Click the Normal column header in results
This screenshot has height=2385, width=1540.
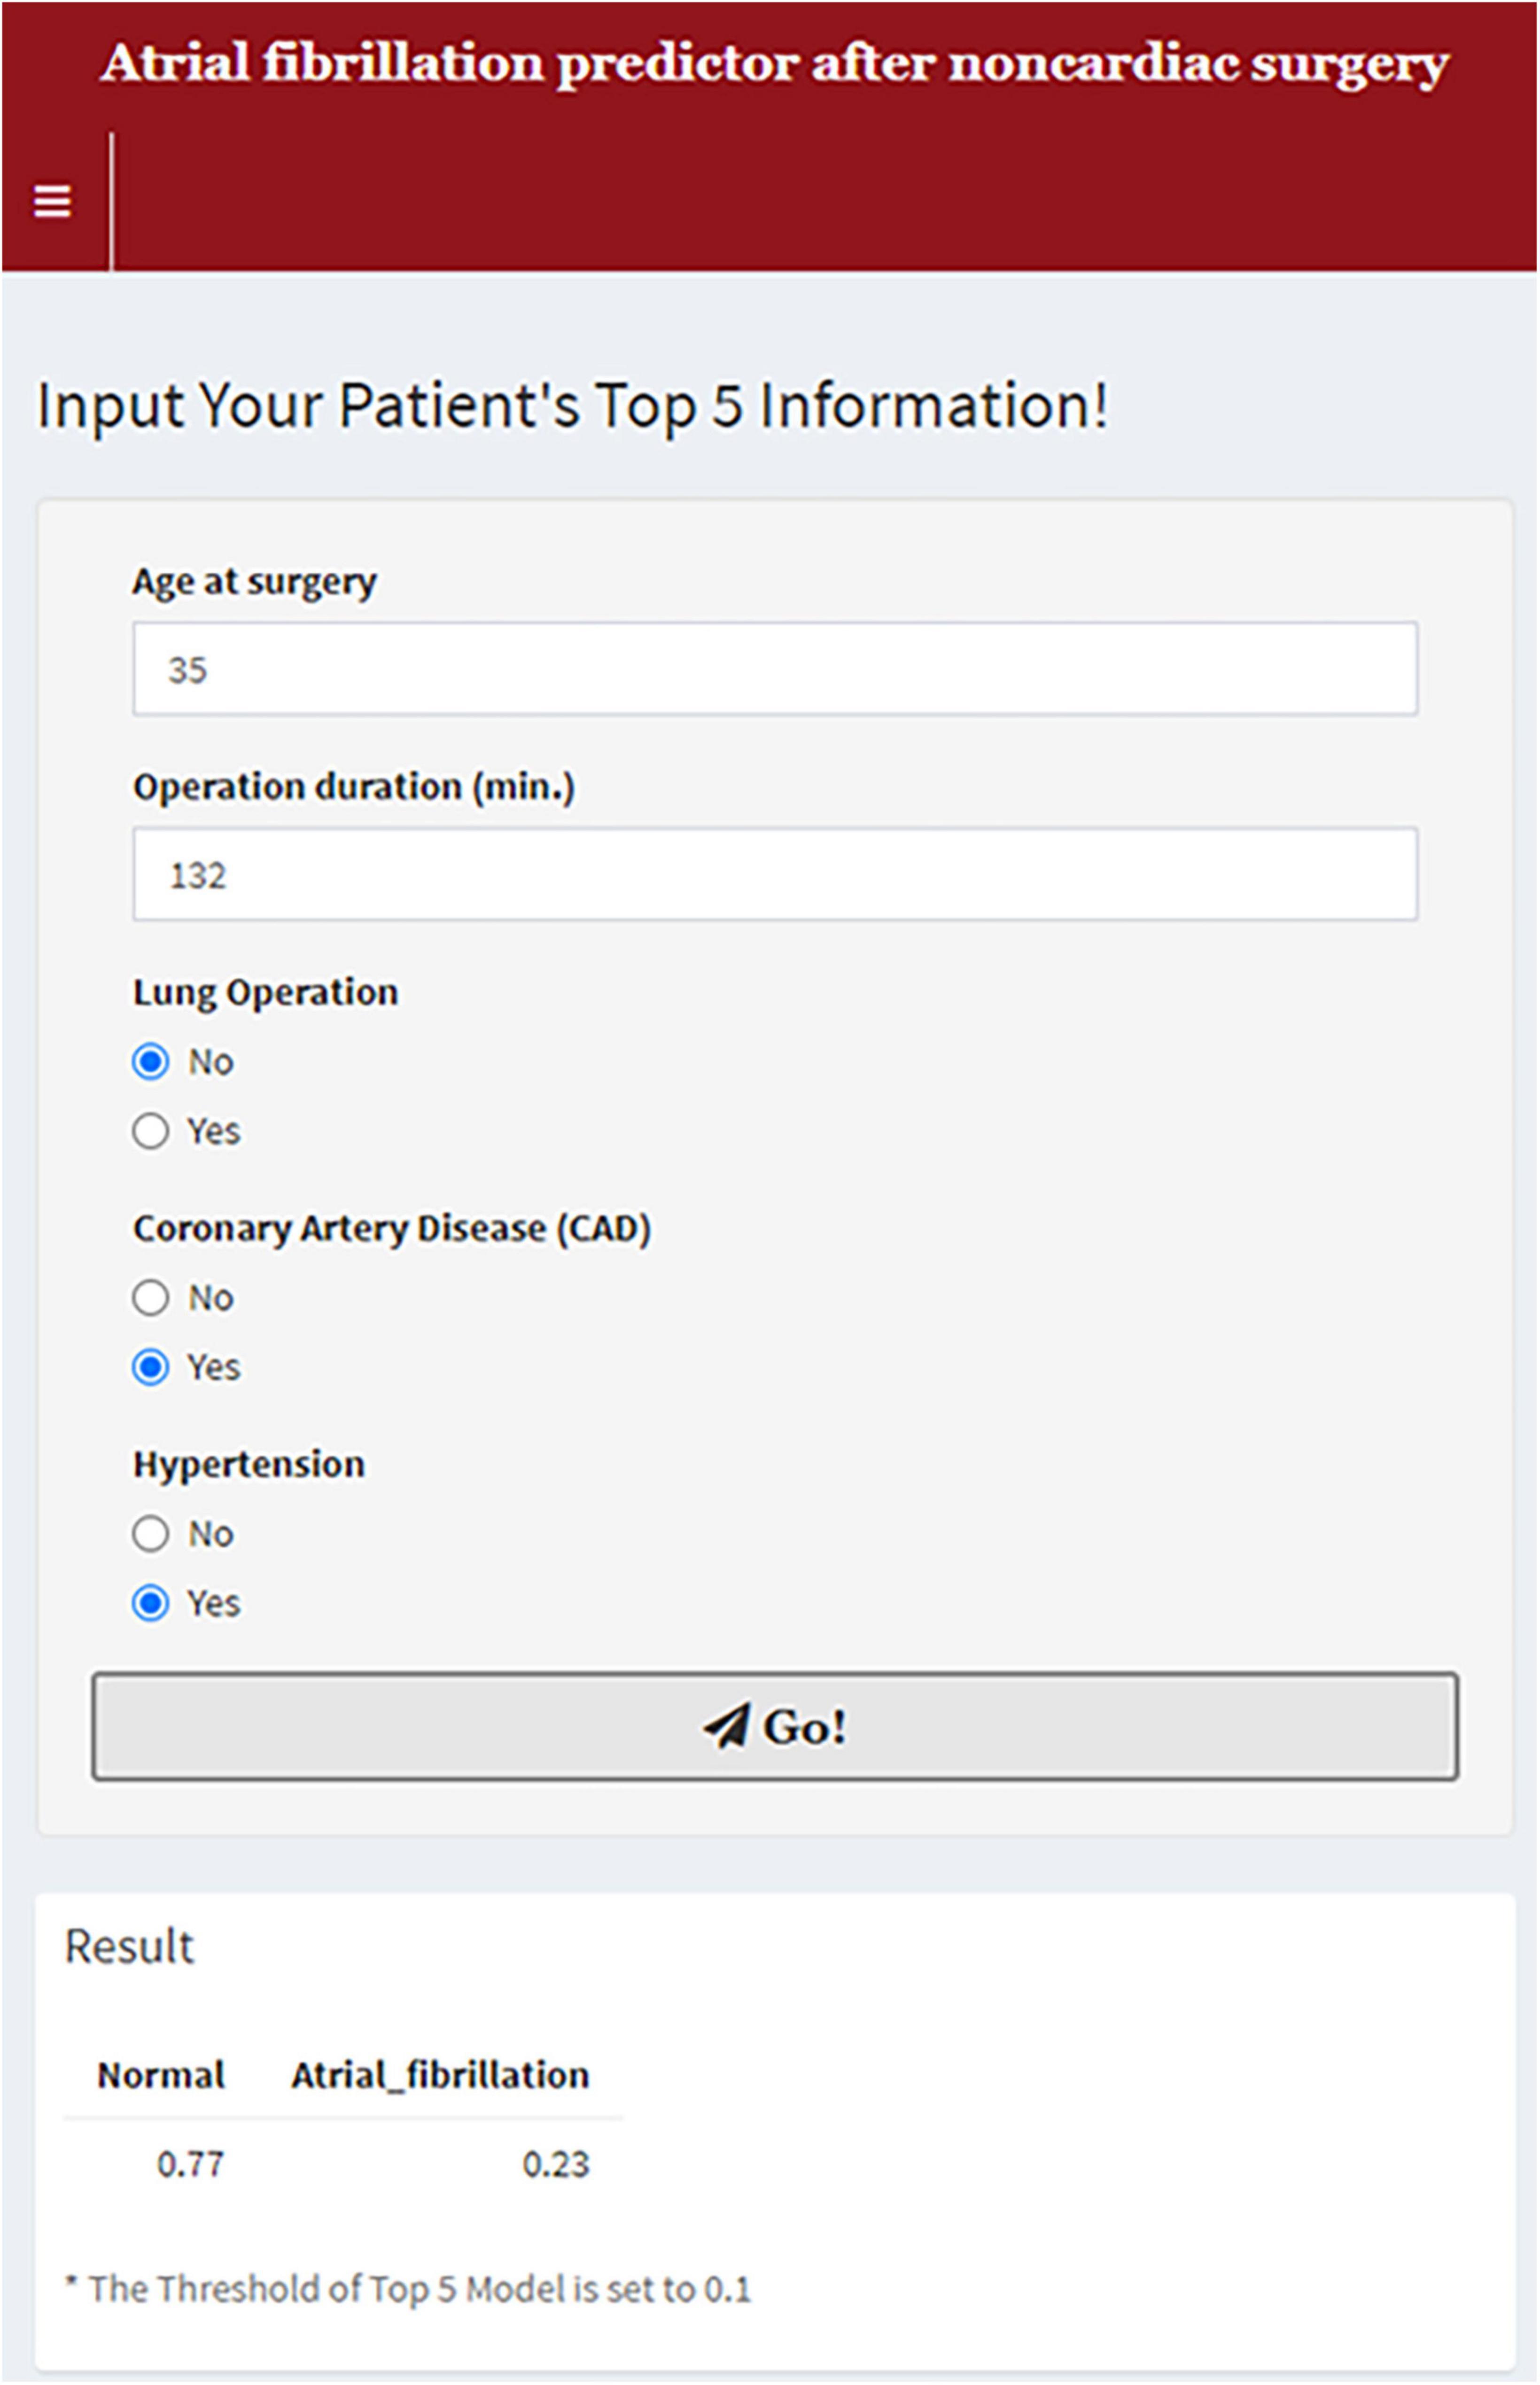pos(161,2075)
